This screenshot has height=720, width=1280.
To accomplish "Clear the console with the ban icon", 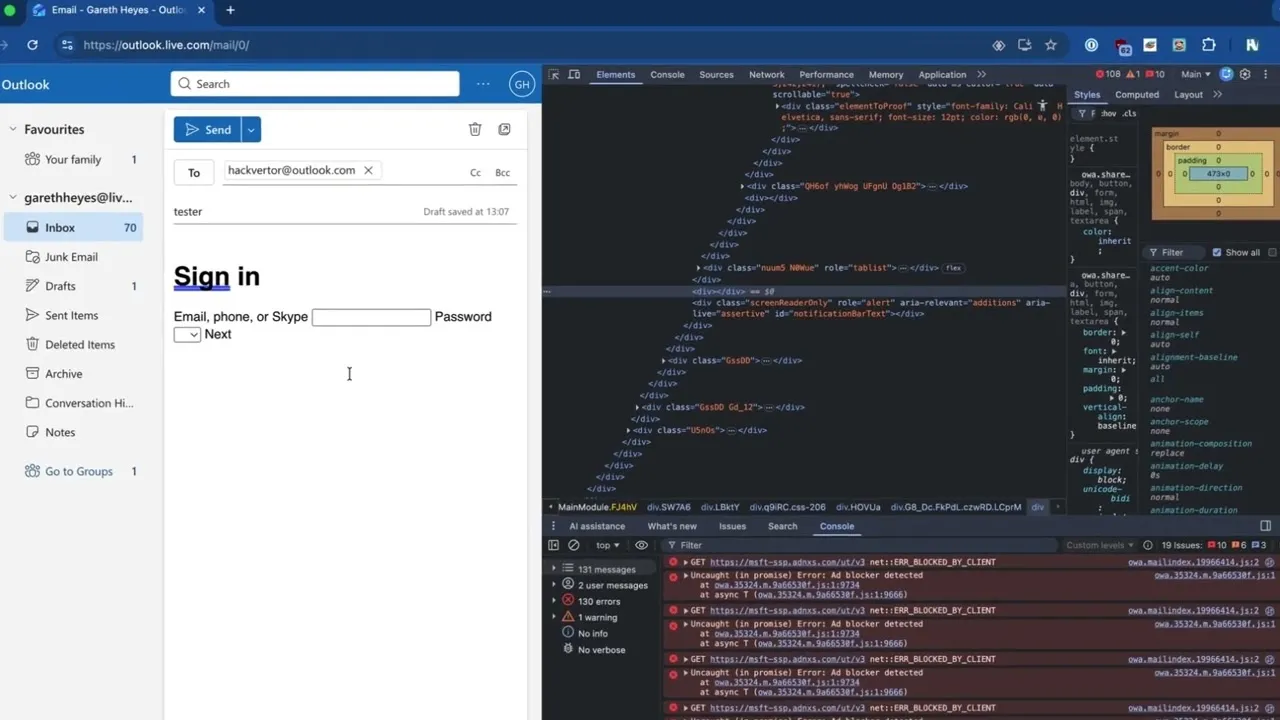I will (574, 545).
